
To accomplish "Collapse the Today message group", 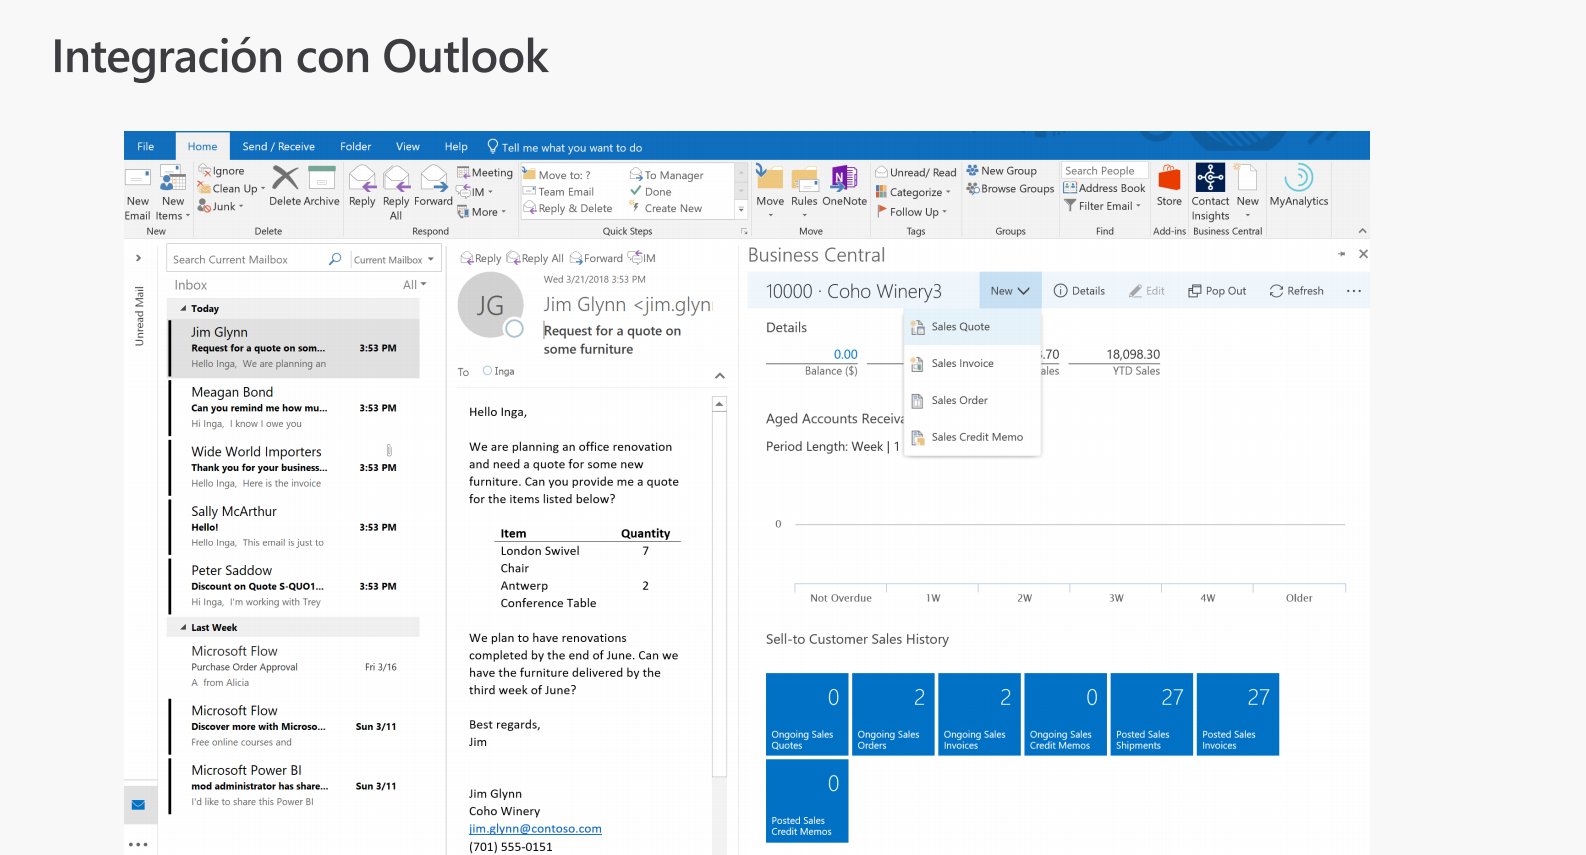I will tap(183, 309).
